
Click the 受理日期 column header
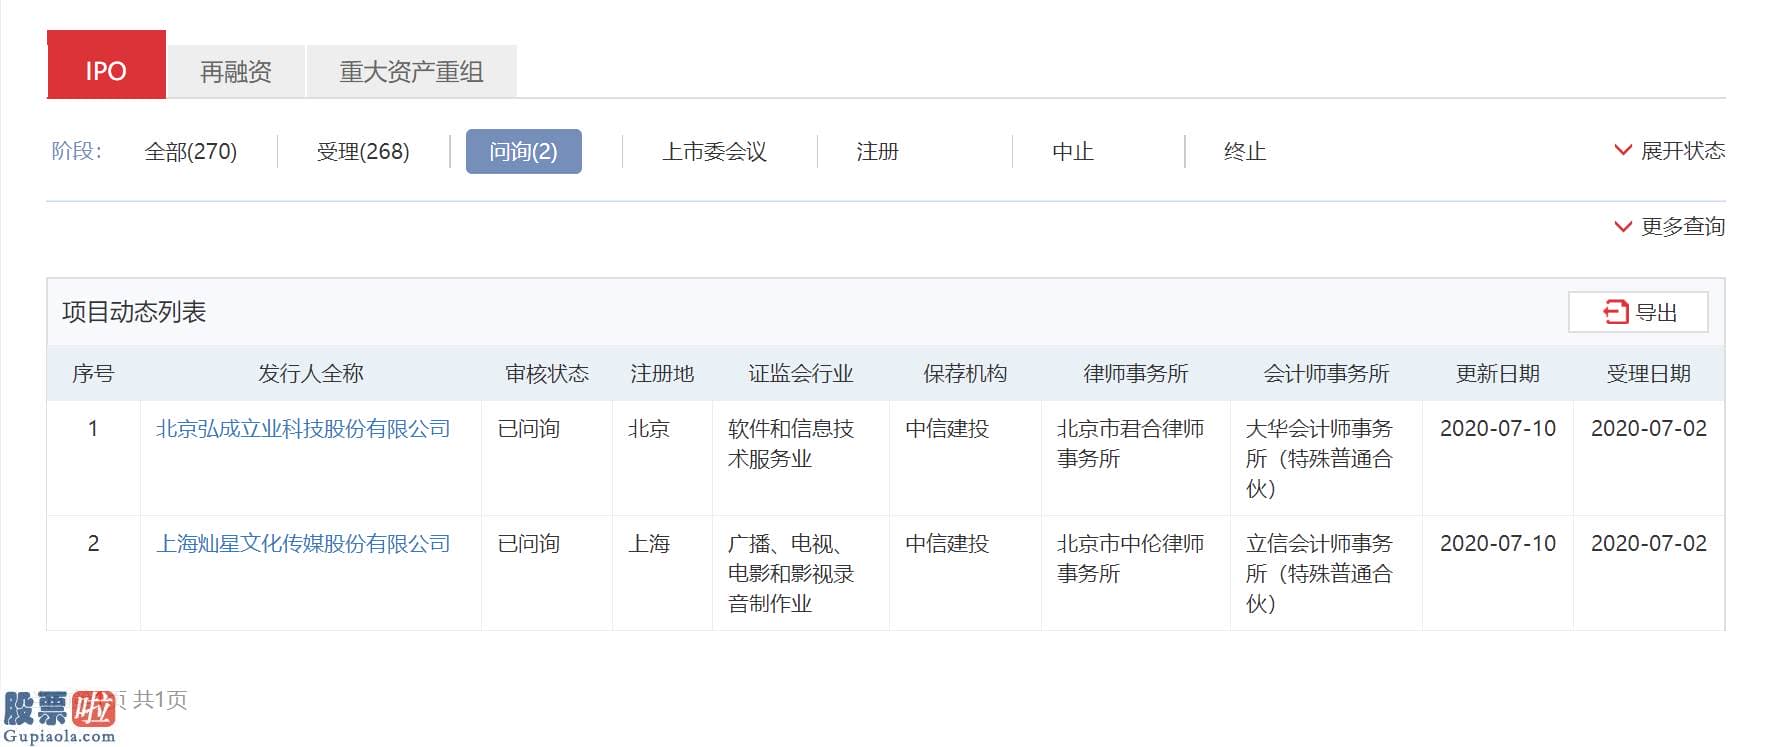[x=1649, y=374]
